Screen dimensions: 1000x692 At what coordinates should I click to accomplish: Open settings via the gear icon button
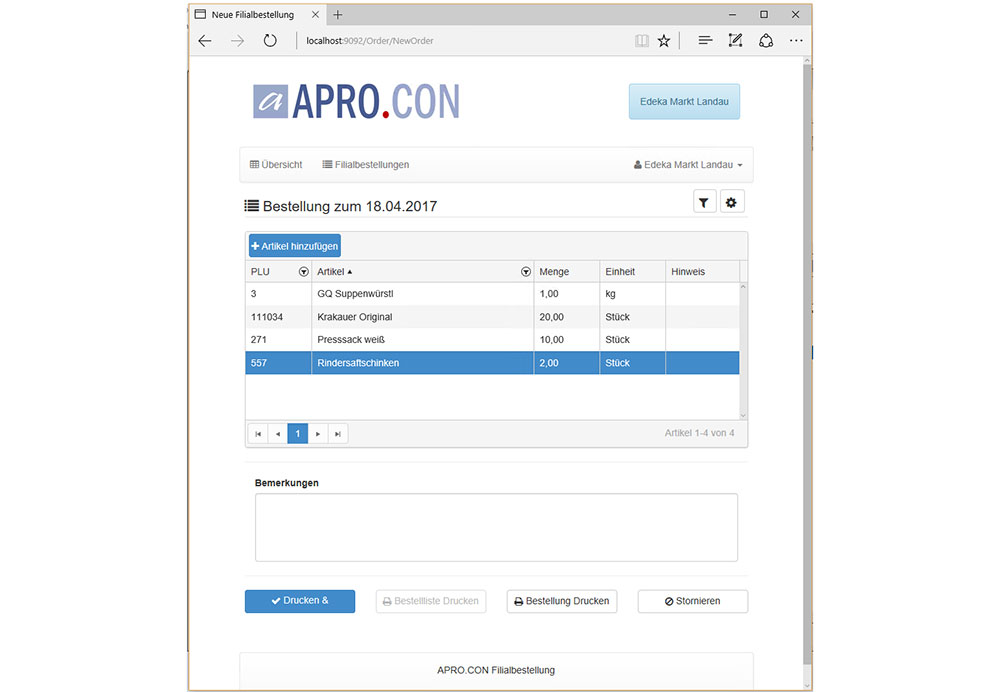pyautogui.click(x=731, y=203)
